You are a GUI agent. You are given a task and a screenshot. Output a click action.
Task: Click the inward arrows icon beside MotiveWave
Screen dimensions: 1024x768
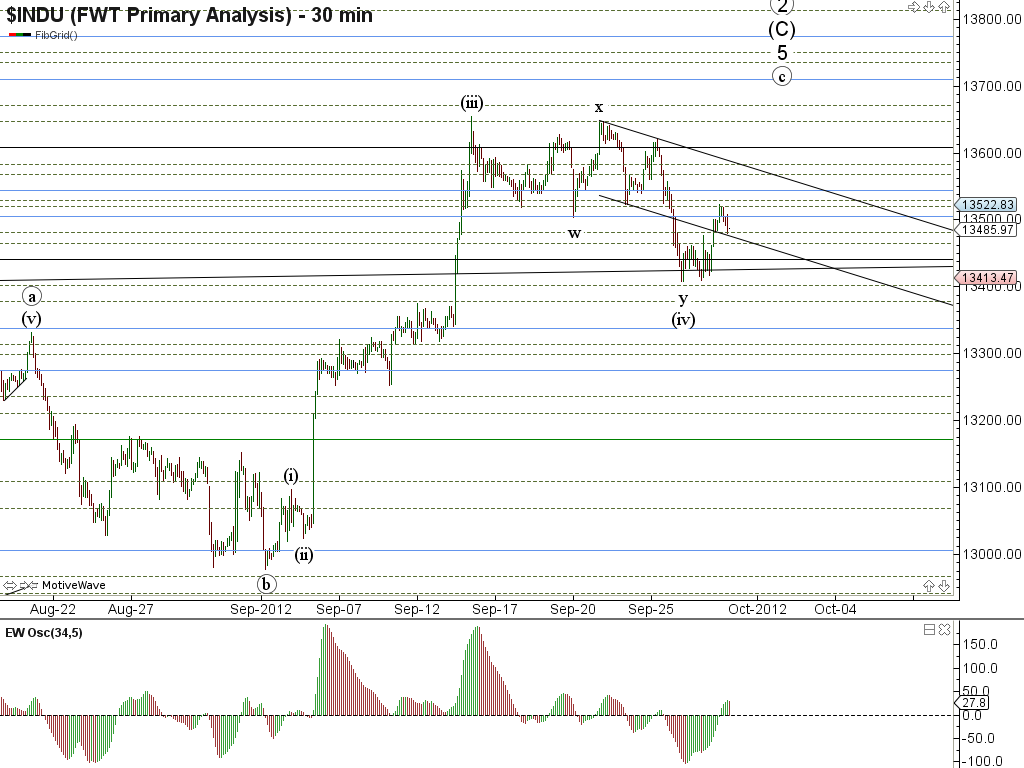30,585
